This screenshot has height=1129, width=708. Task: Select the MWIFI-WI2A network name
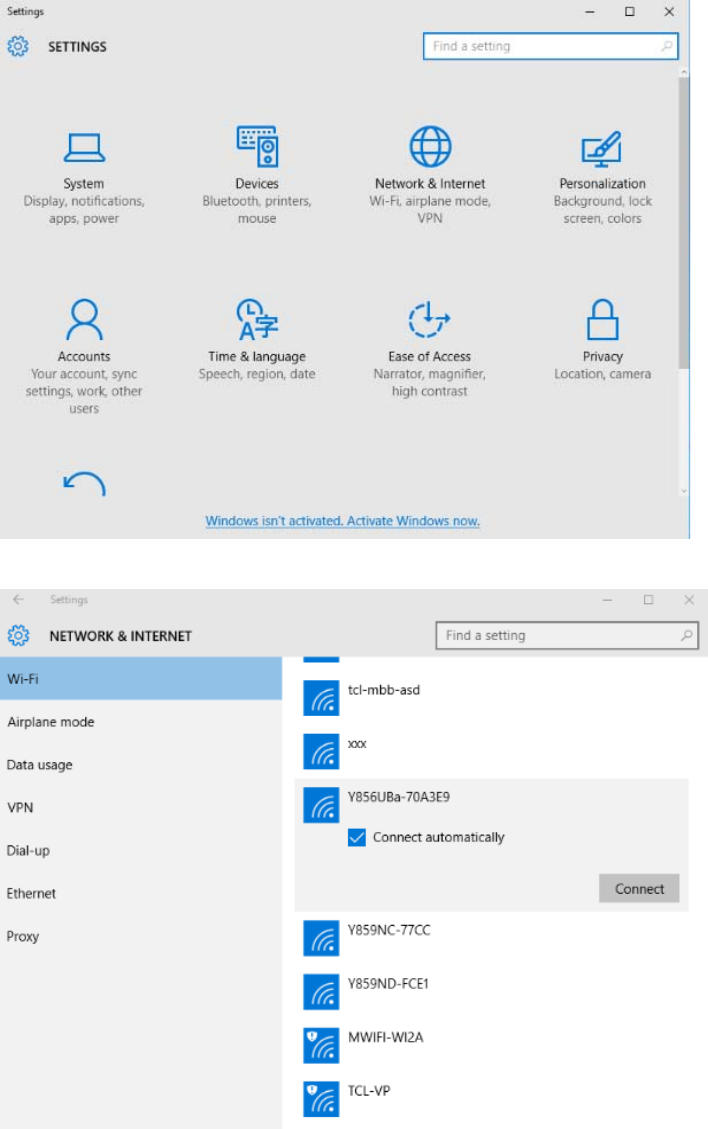385,1037
